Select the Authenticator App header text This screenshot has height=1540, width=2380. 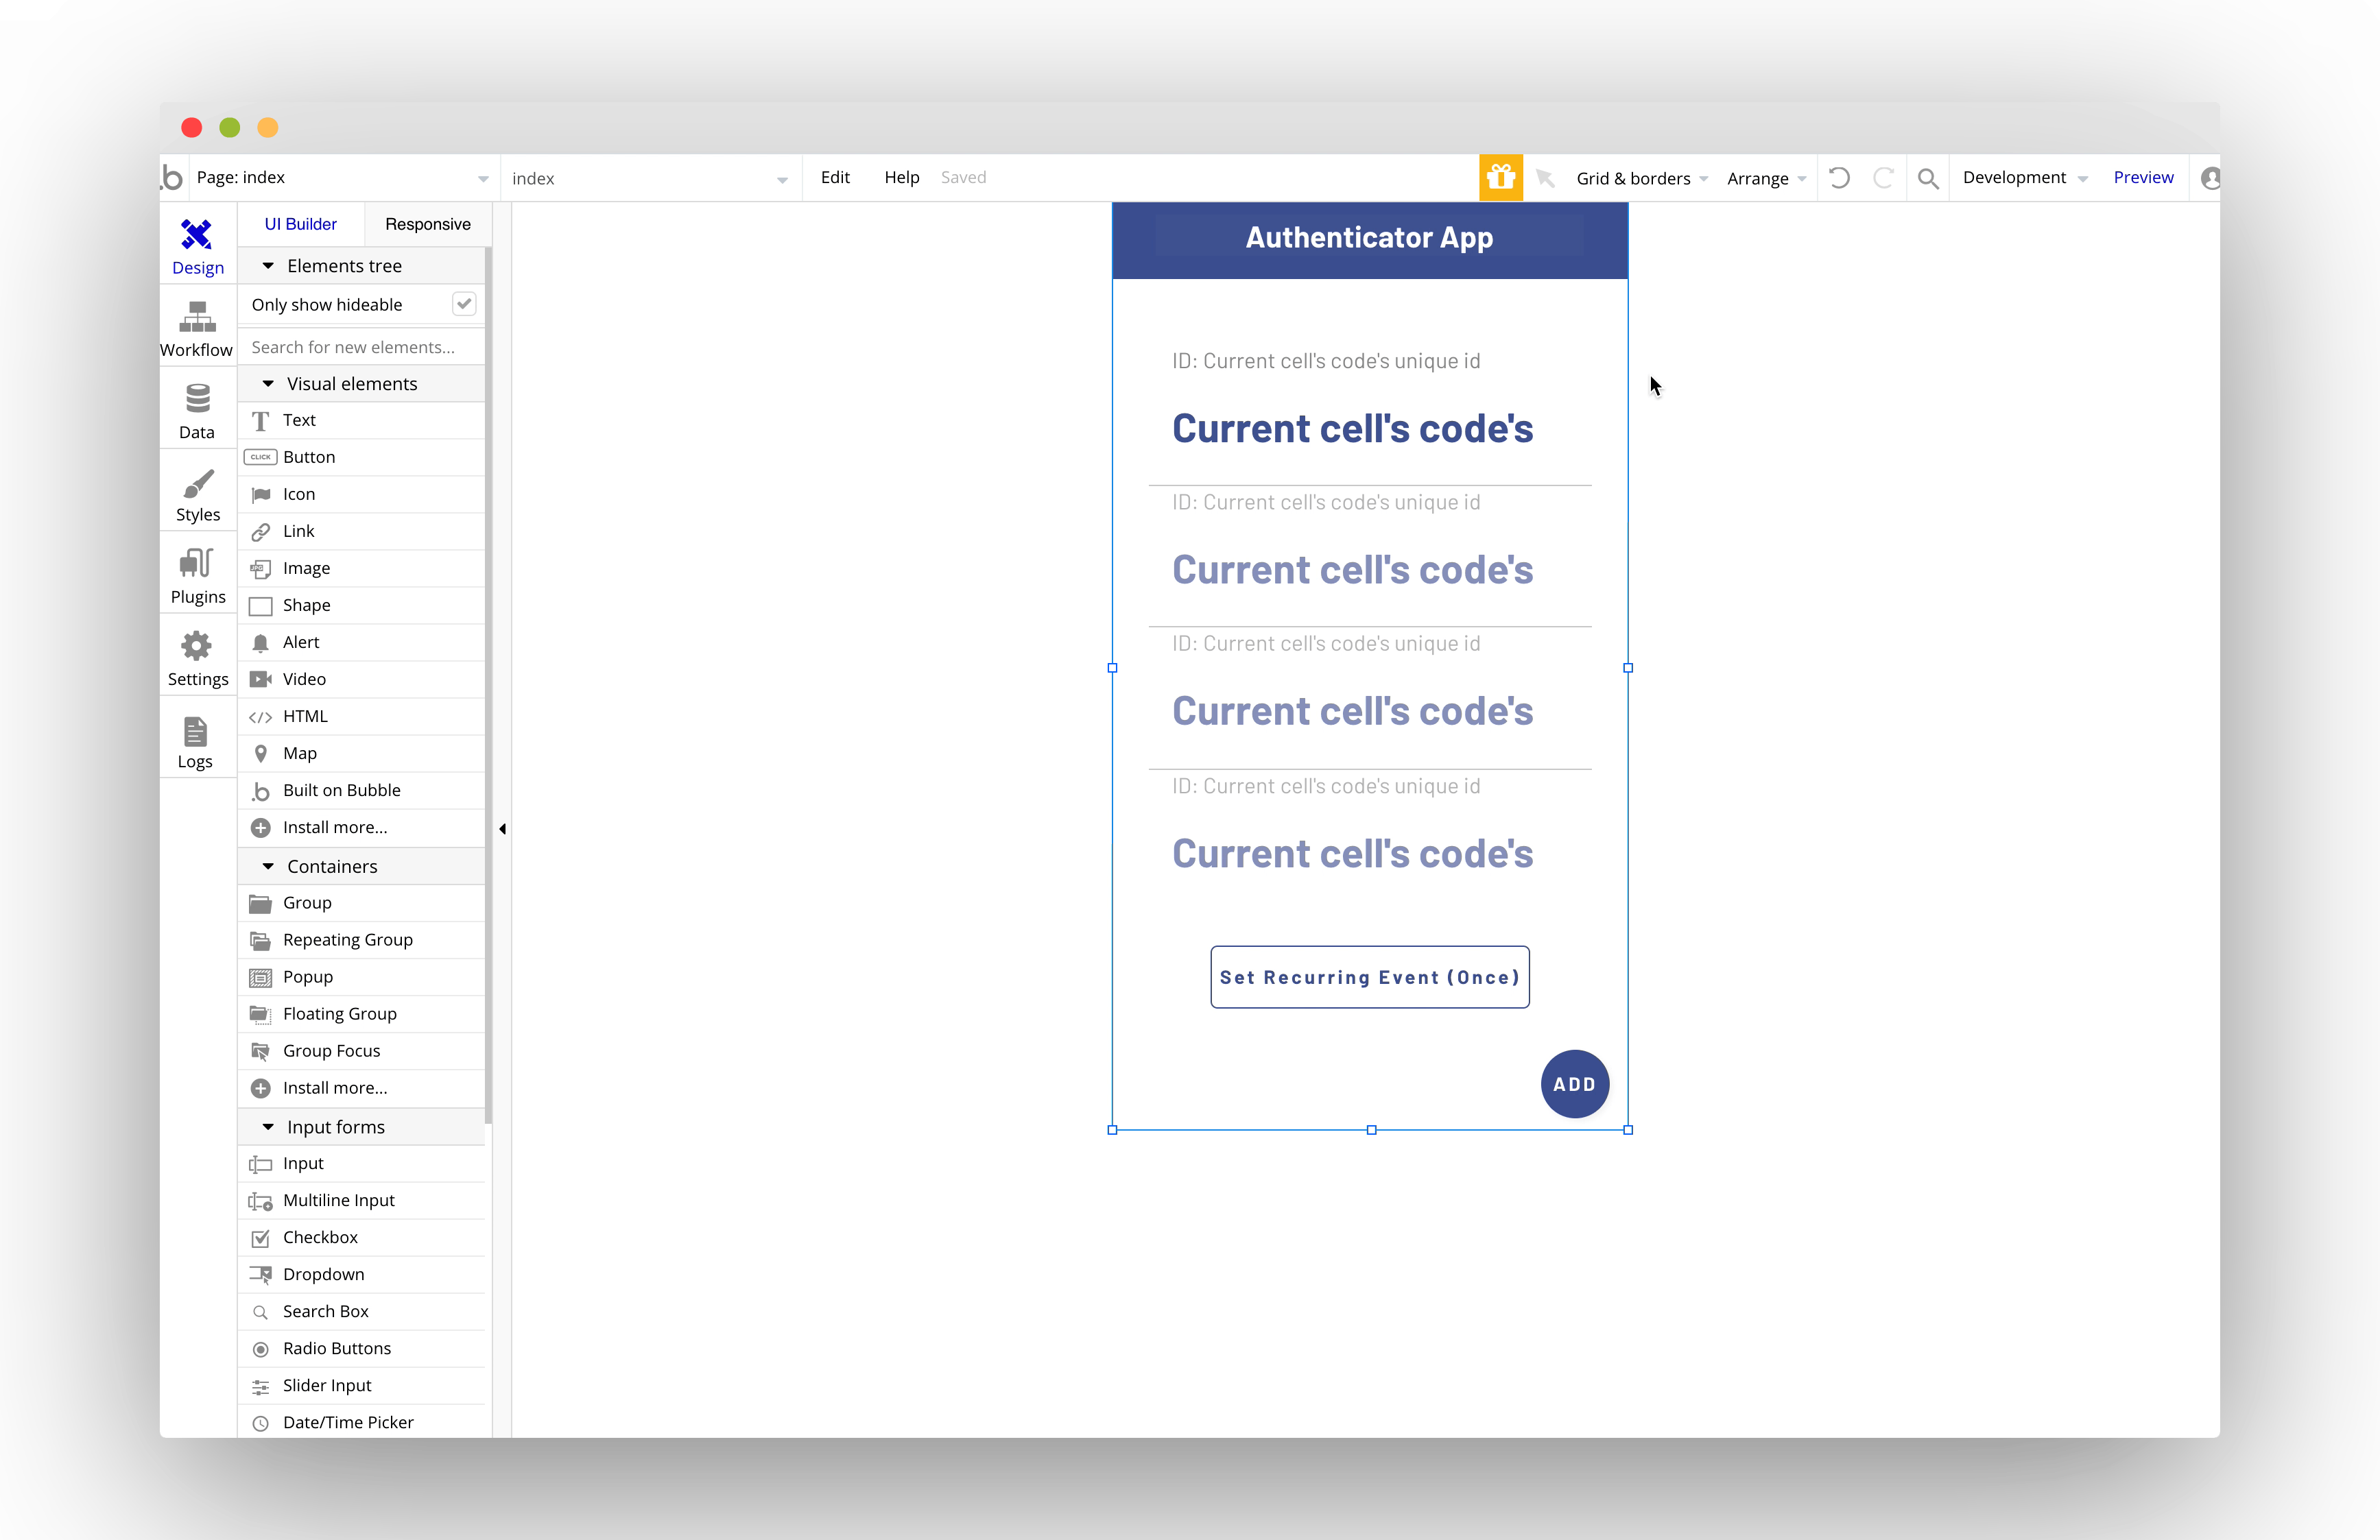tap(1369, 238)
